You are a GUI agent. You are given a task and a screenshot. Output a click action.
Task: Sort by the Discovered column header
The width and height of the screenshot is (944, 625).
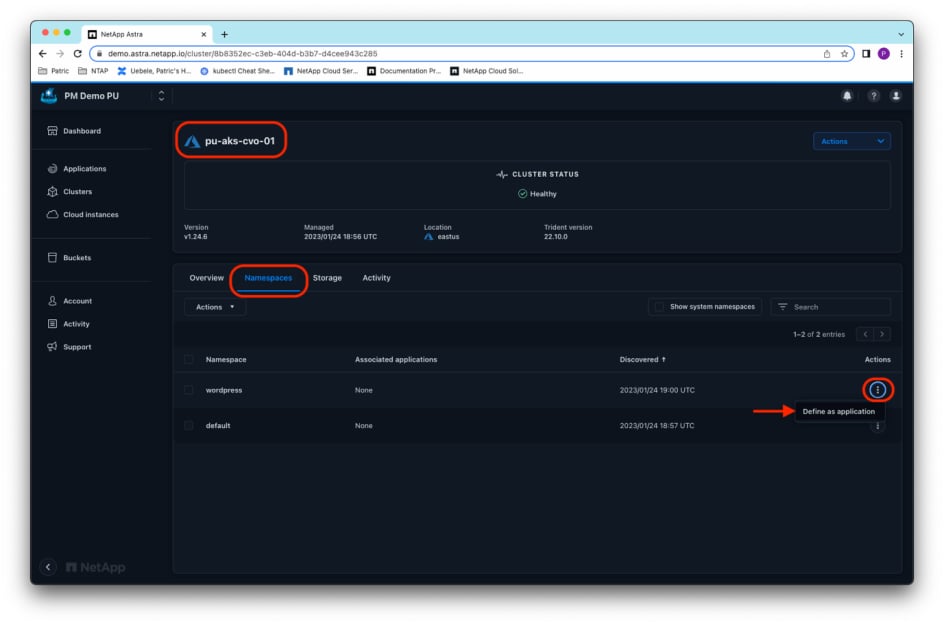pyautogui.click(x=642, y=359)
